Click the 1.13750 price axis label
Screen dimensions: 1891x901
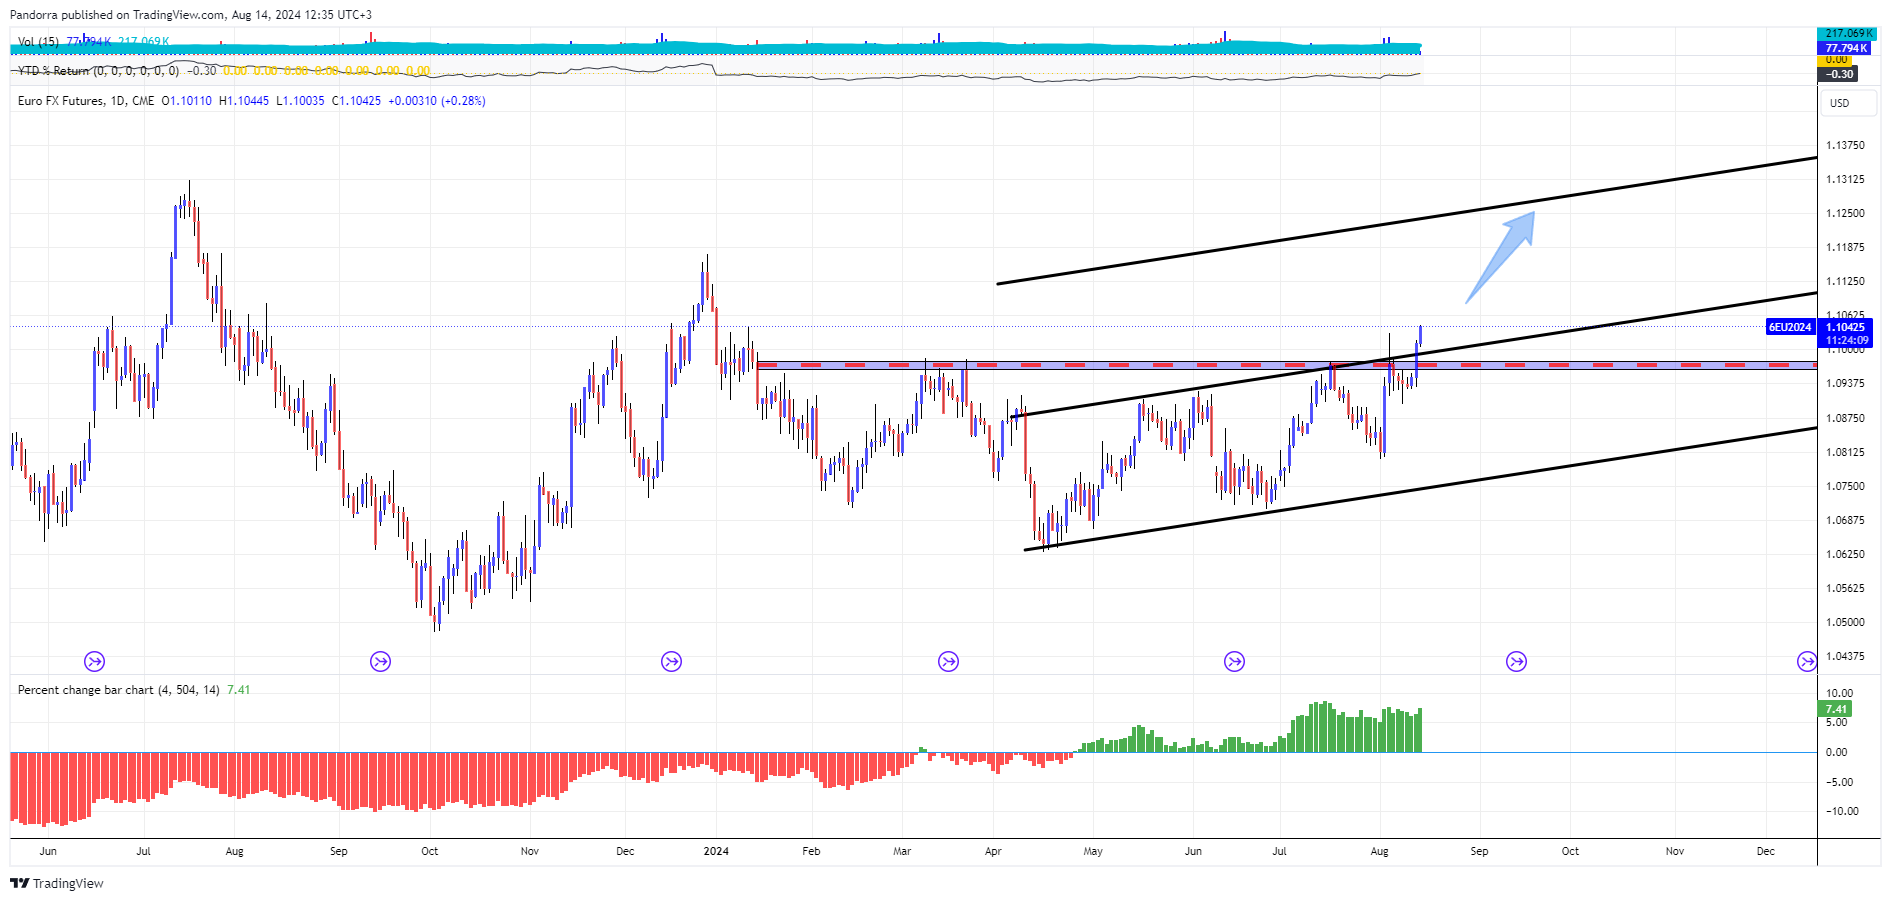(x=1845, y=145)
